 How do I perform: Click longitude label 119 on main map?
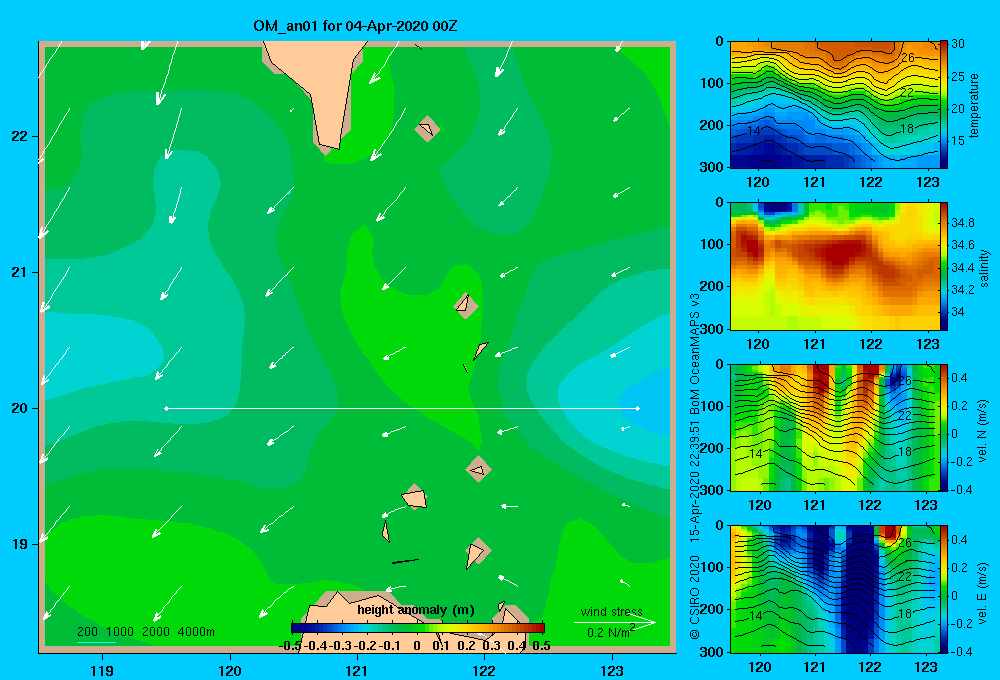point(102,670)
